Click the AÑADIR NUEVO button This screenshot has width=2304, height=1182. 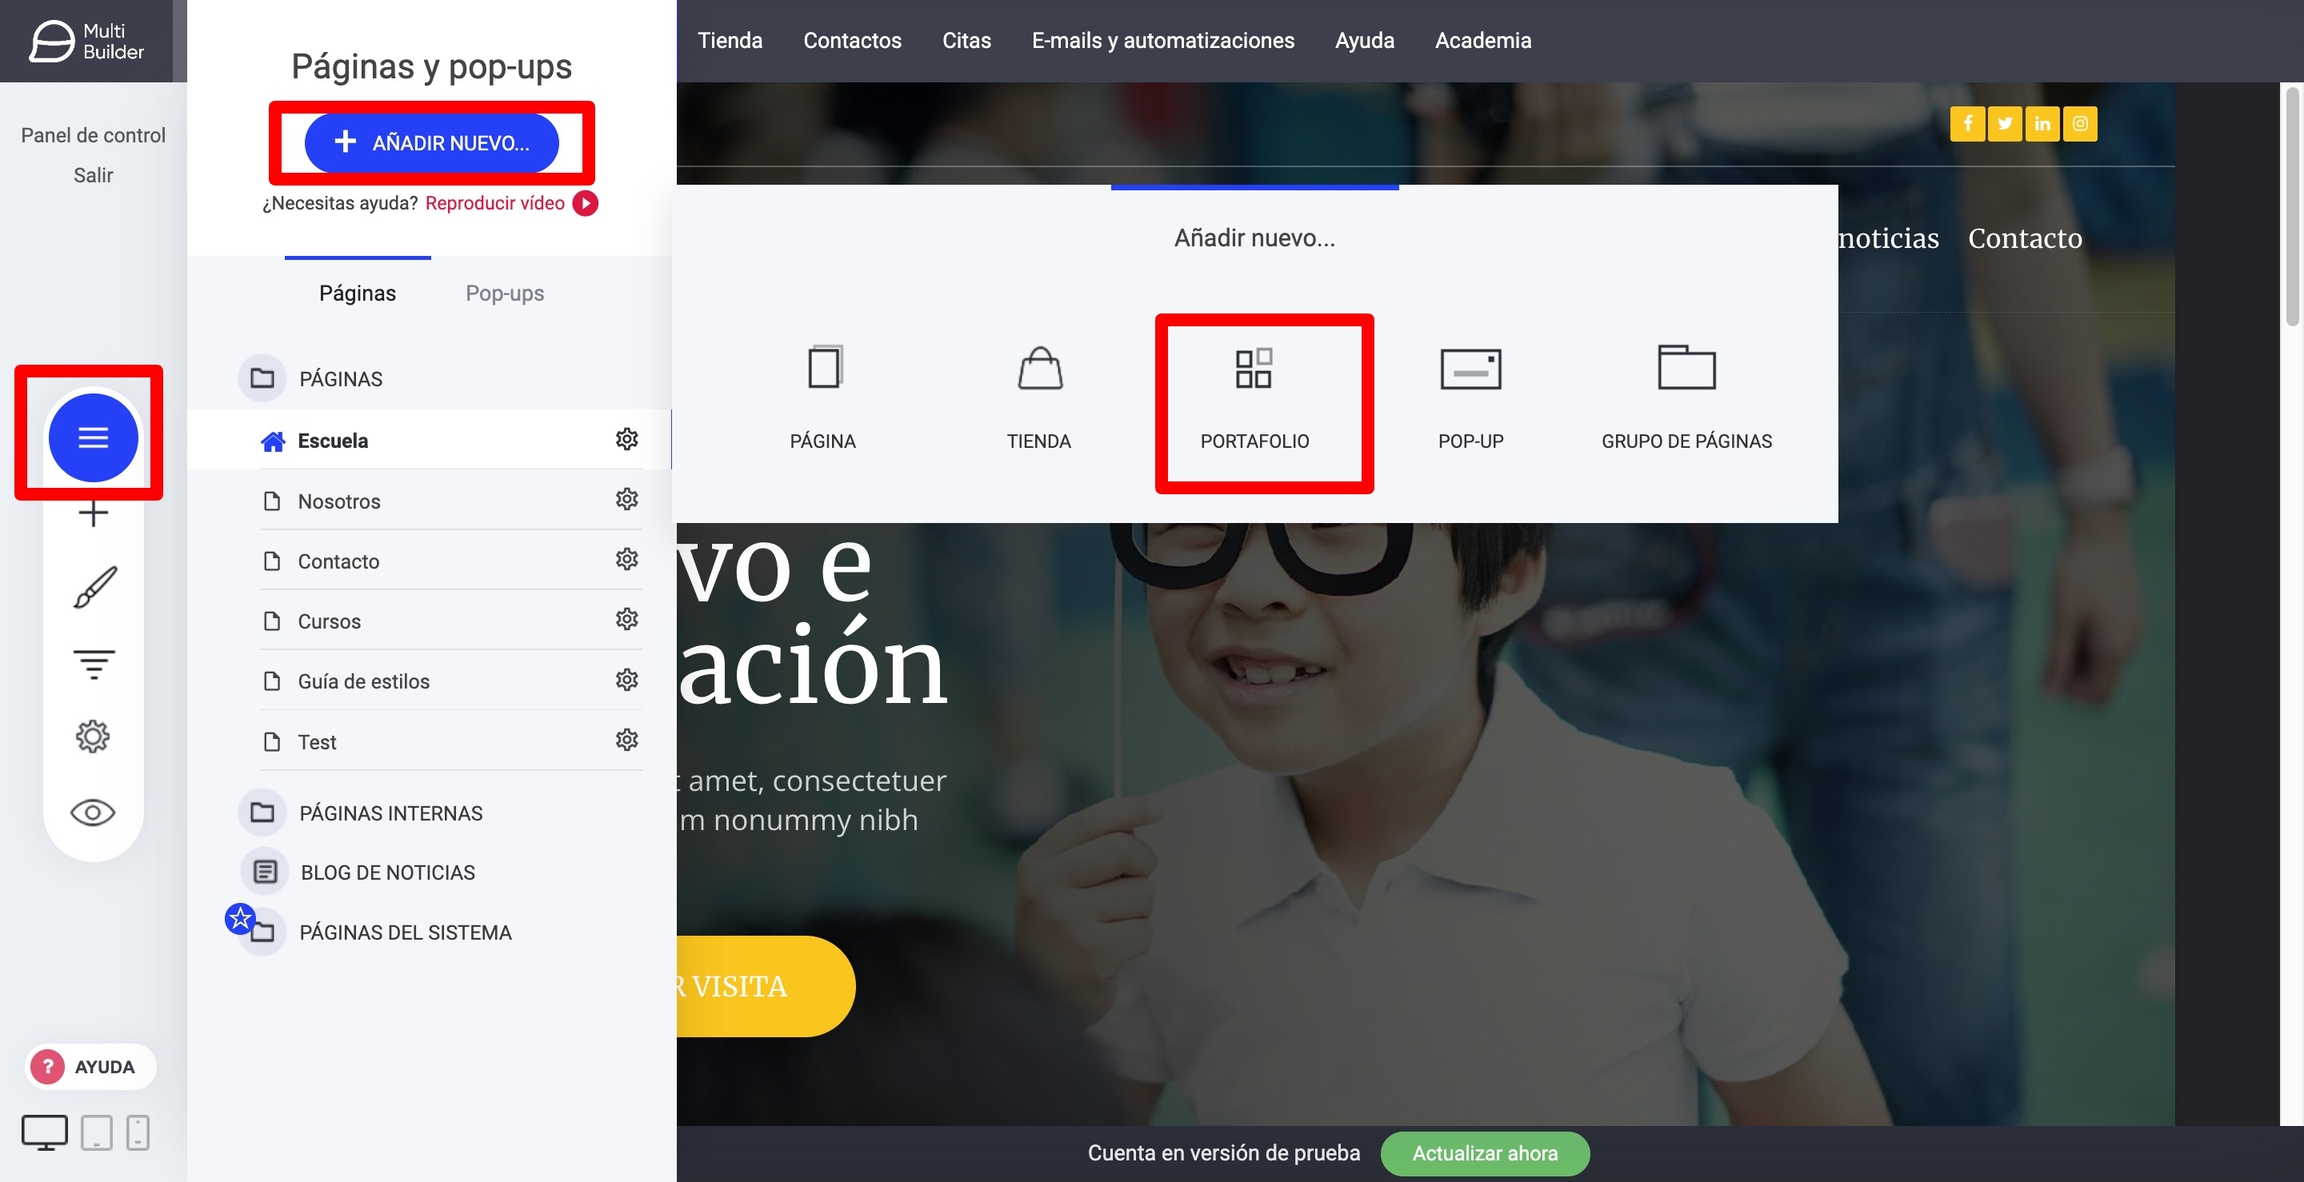click(x=432, y=143)
